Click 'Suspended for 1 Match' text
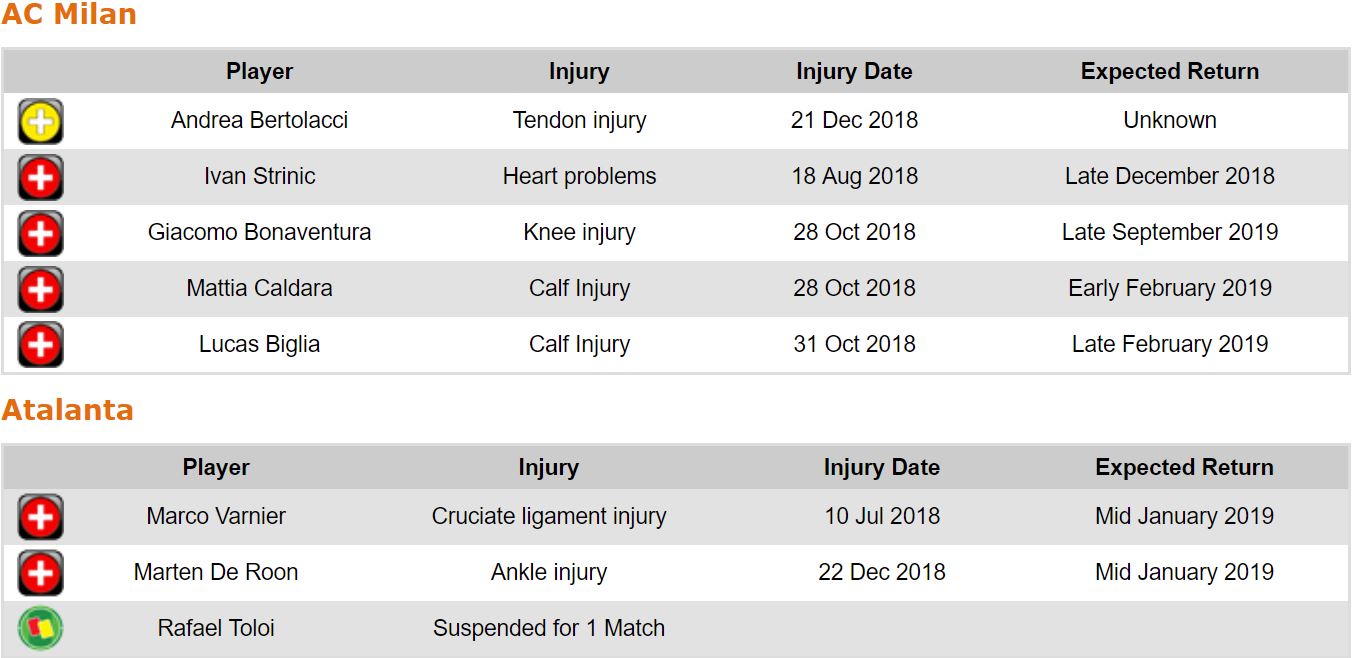This screenshot has height=658, width=1352. [548, 629]
